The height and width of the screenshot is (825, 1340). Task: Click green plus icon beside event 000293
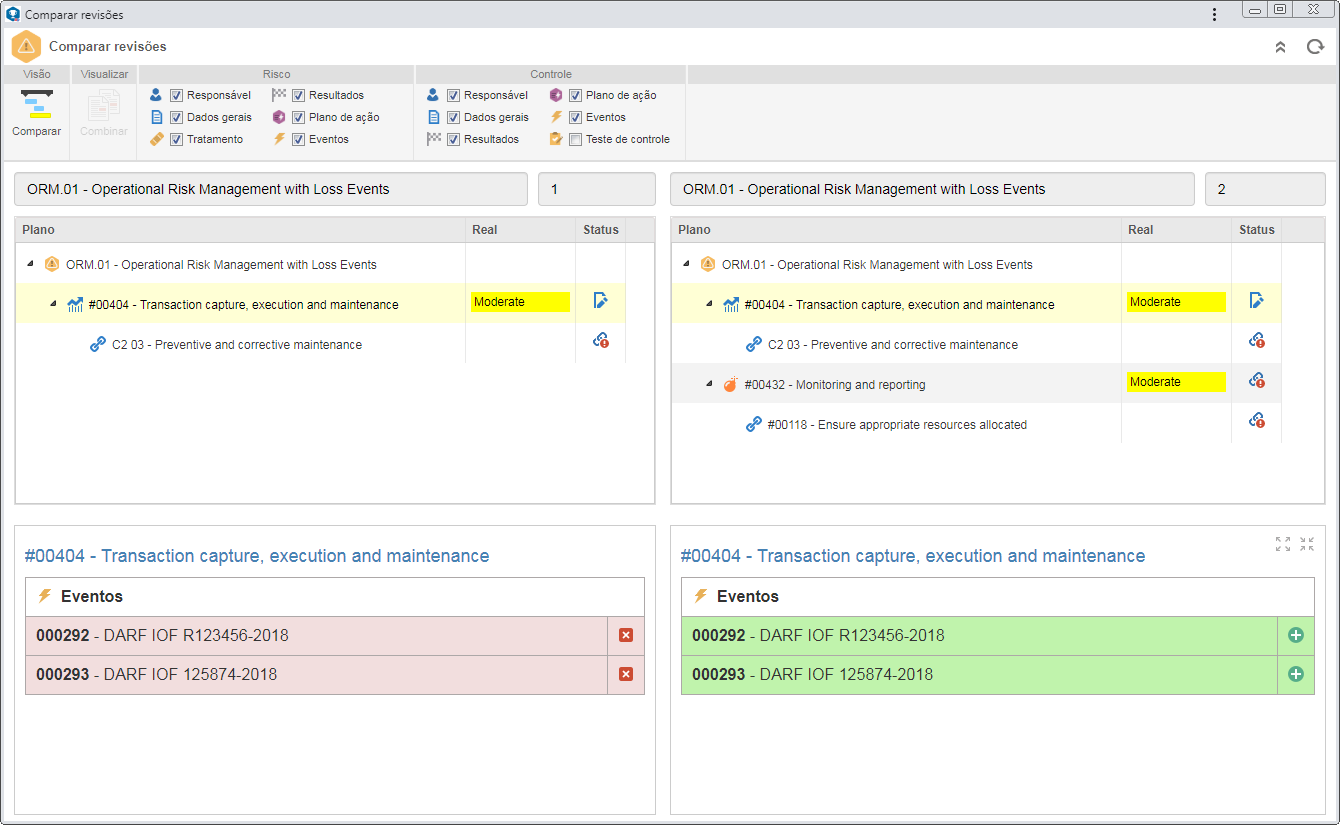click(x=1296, y=674)
